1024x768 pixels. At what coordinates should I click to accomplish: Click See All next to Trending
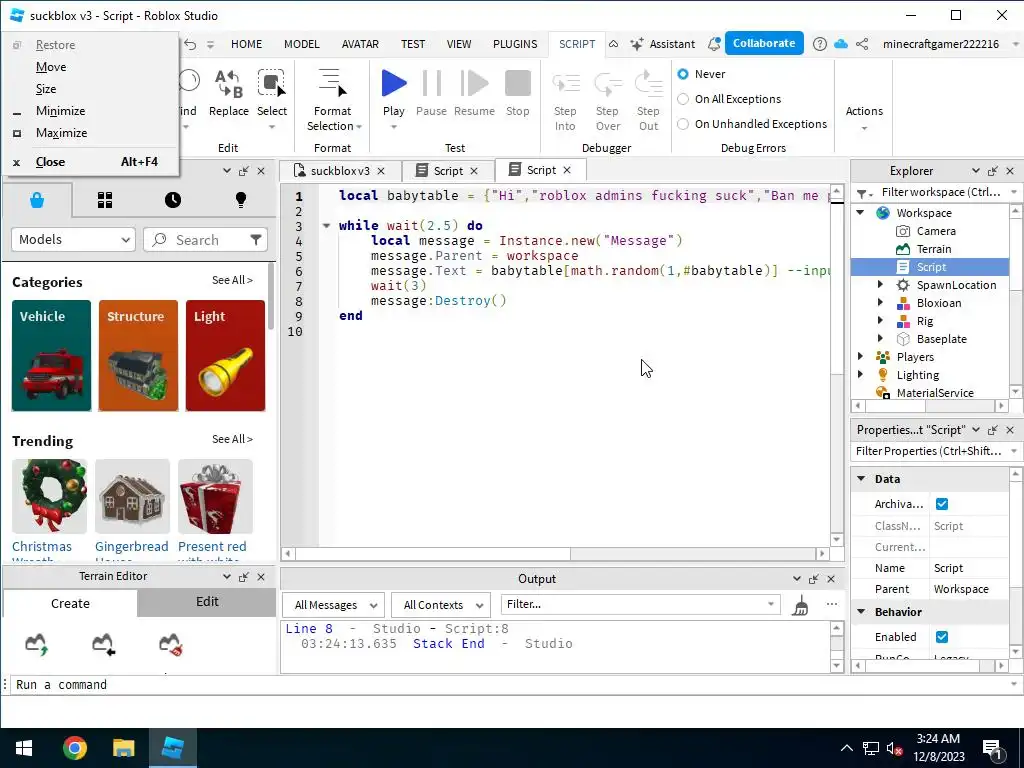(232, 440)
